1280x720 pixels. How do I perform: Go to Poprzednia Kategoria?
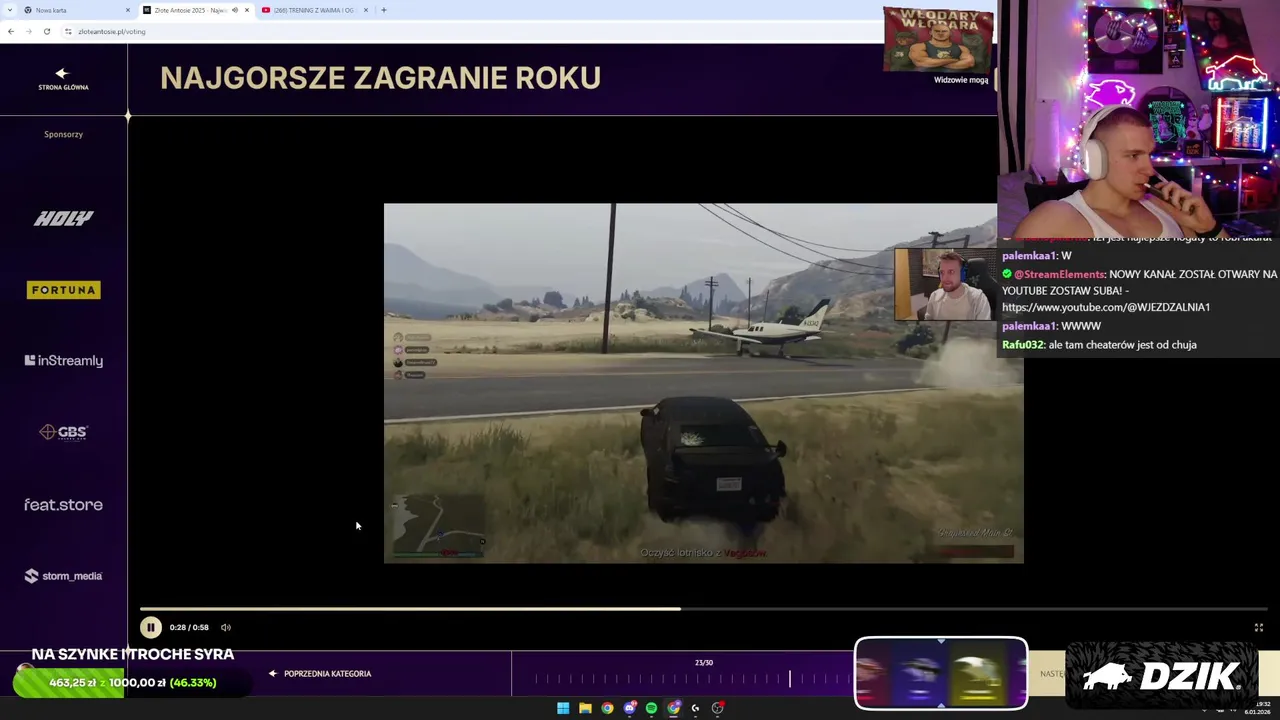[x=320, y=674]
